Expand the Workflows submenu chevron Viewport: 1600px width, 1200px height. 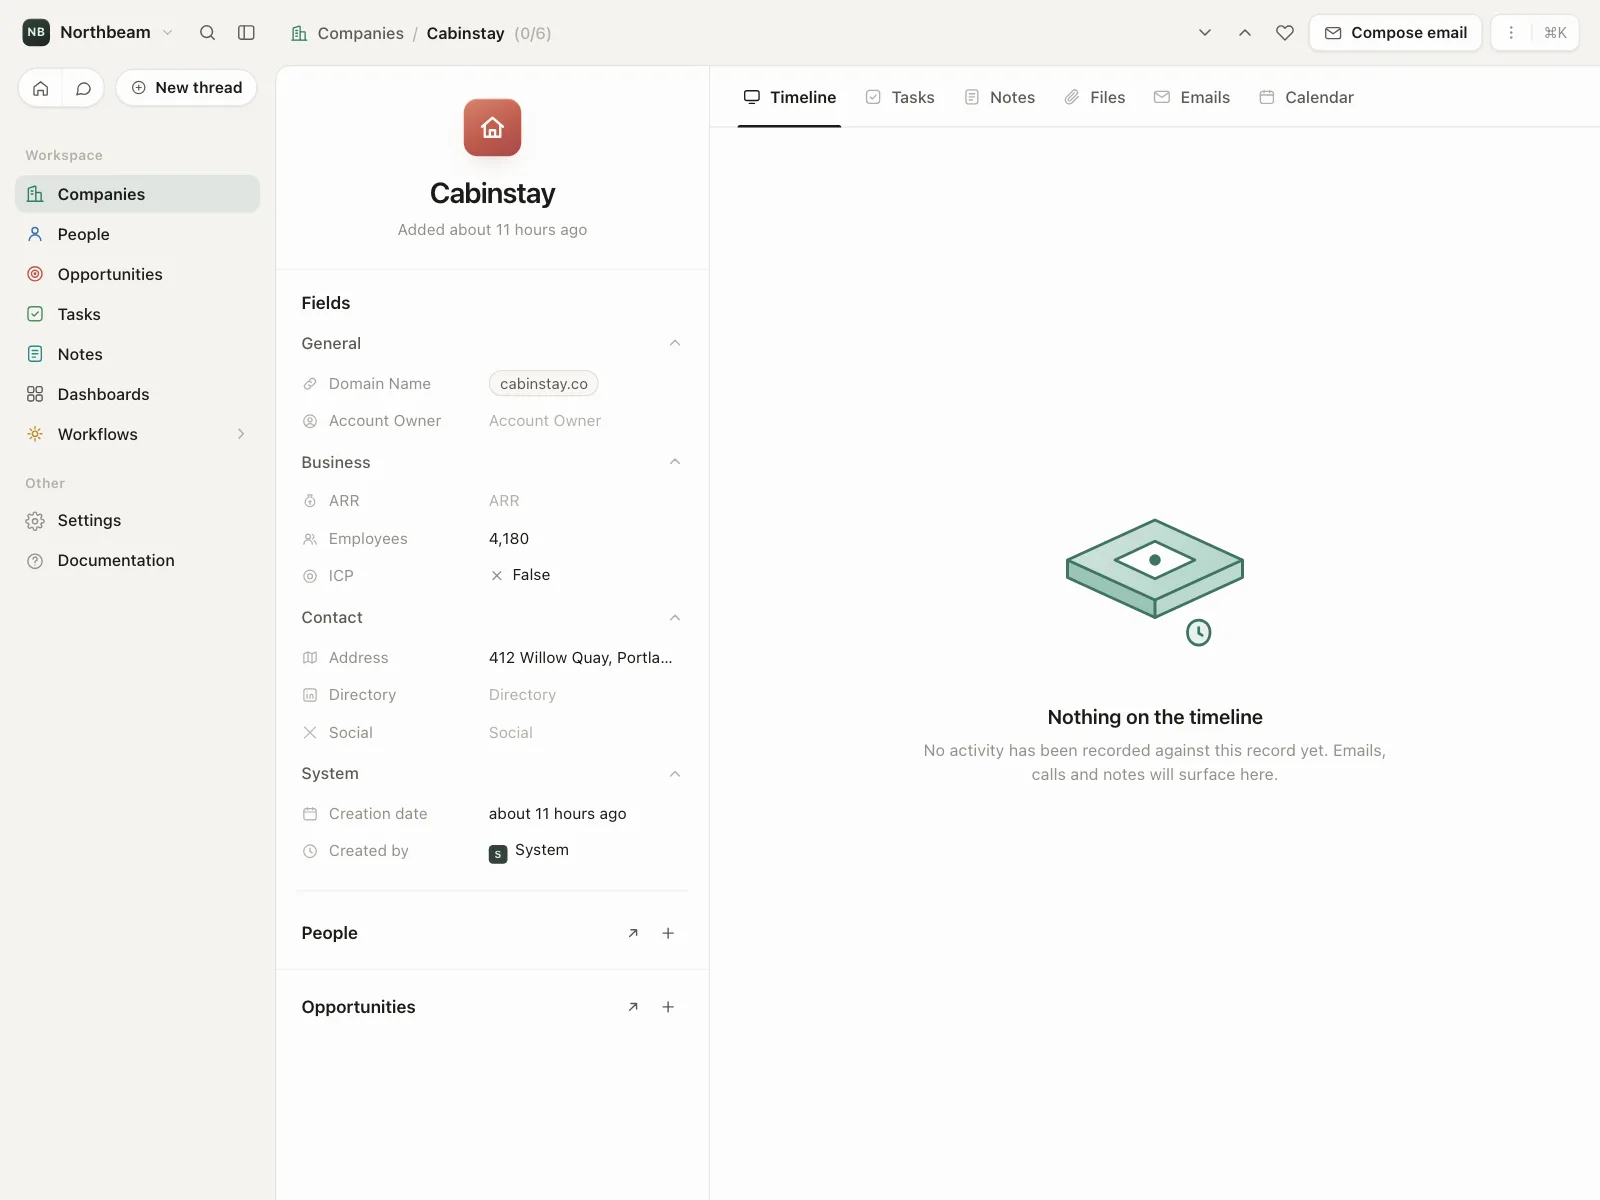click(241, 434)
